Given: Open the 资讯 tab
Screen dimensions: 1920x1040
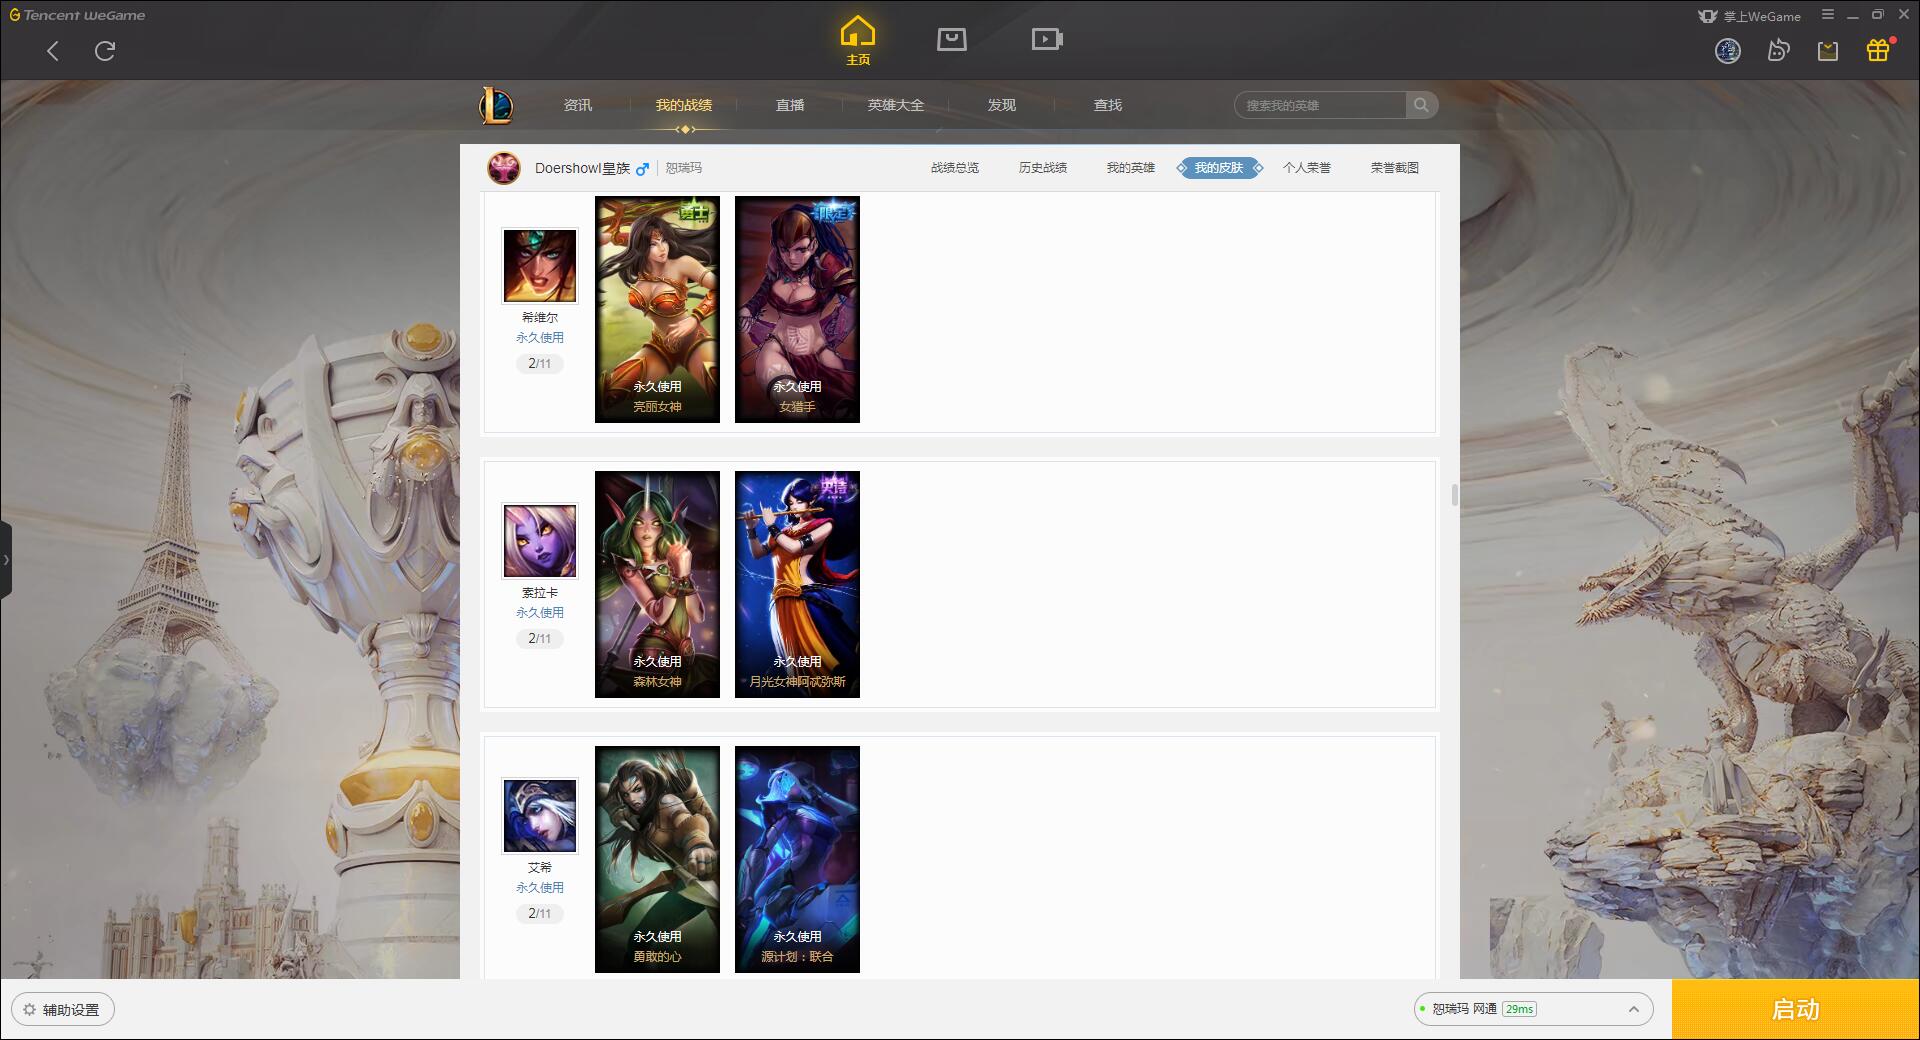Looking at the screenshot, I should coord(578,105).
